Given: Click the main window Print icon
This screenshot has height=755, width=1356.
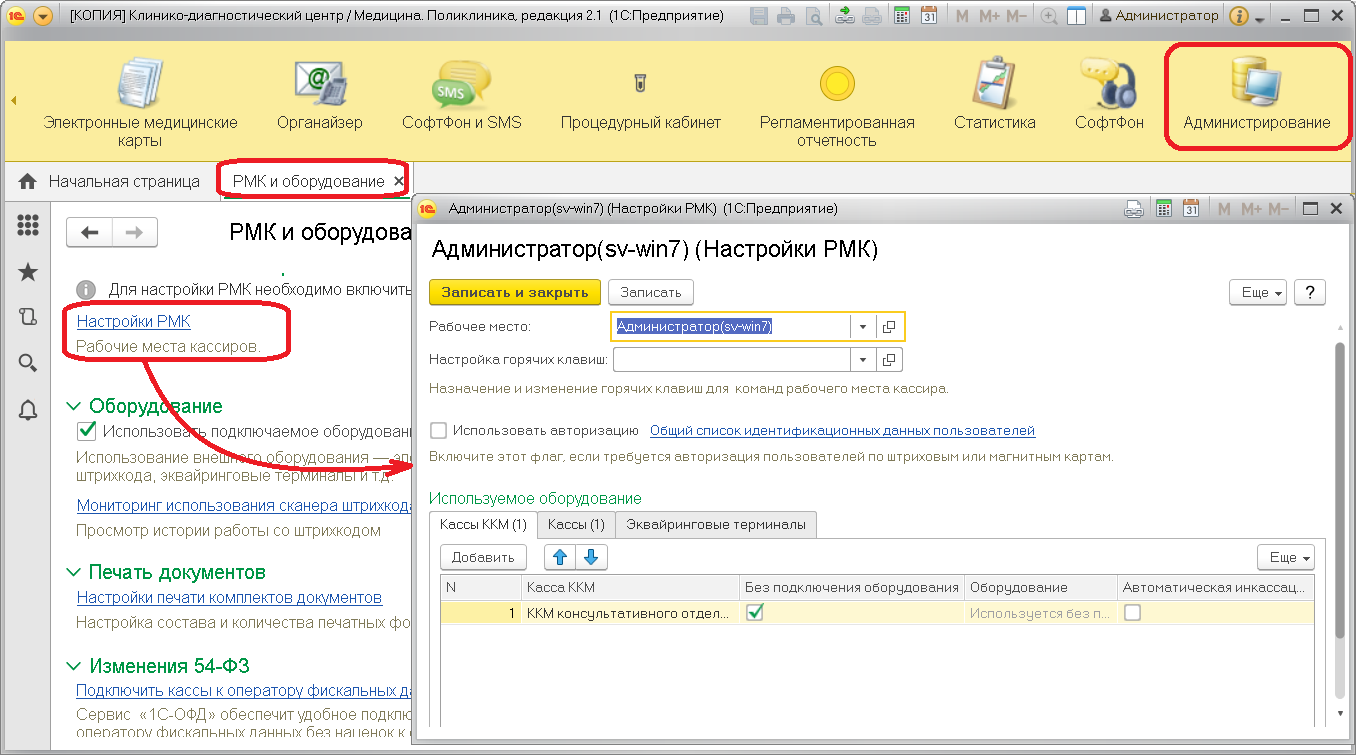Looking at the screenshot, I should 787,16.
